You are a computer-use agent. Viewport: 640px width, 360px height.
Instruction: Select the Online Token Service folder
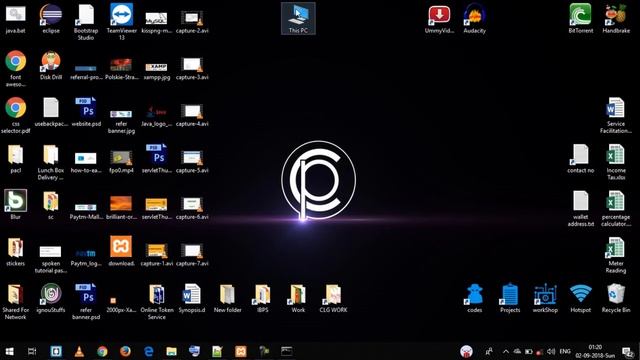point(157,302)
